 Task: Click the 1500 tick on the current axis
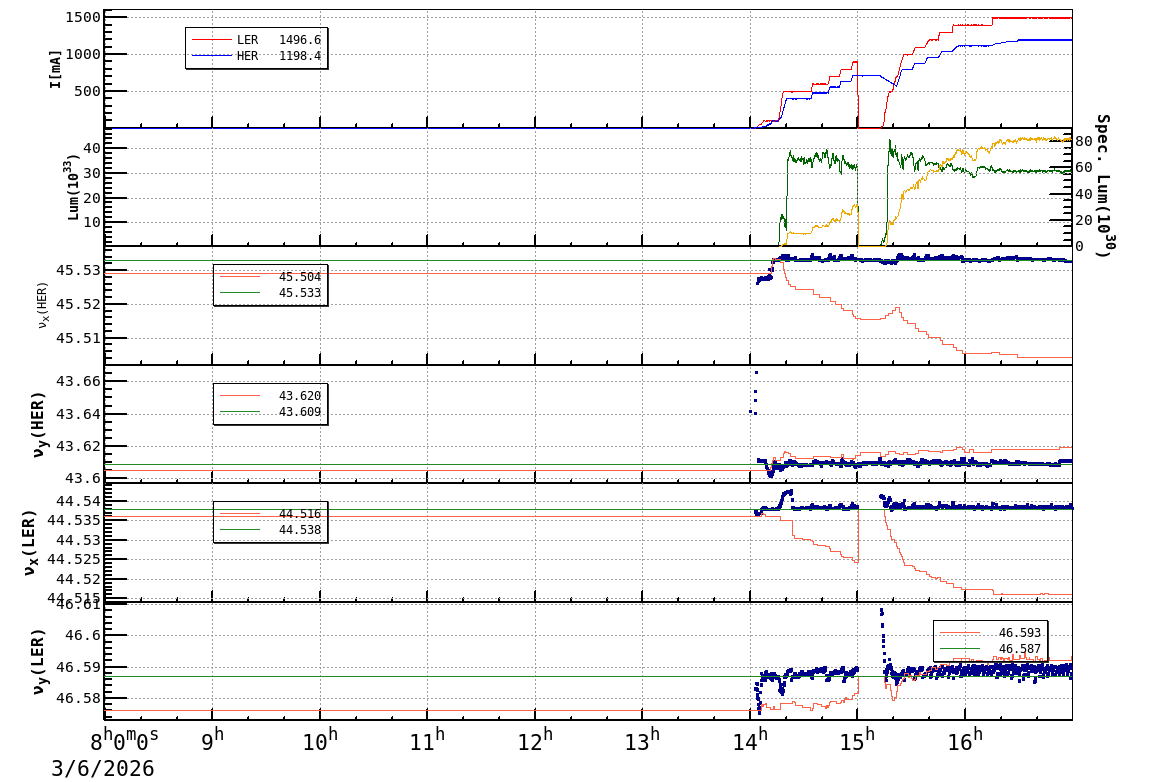click(83, 17)
